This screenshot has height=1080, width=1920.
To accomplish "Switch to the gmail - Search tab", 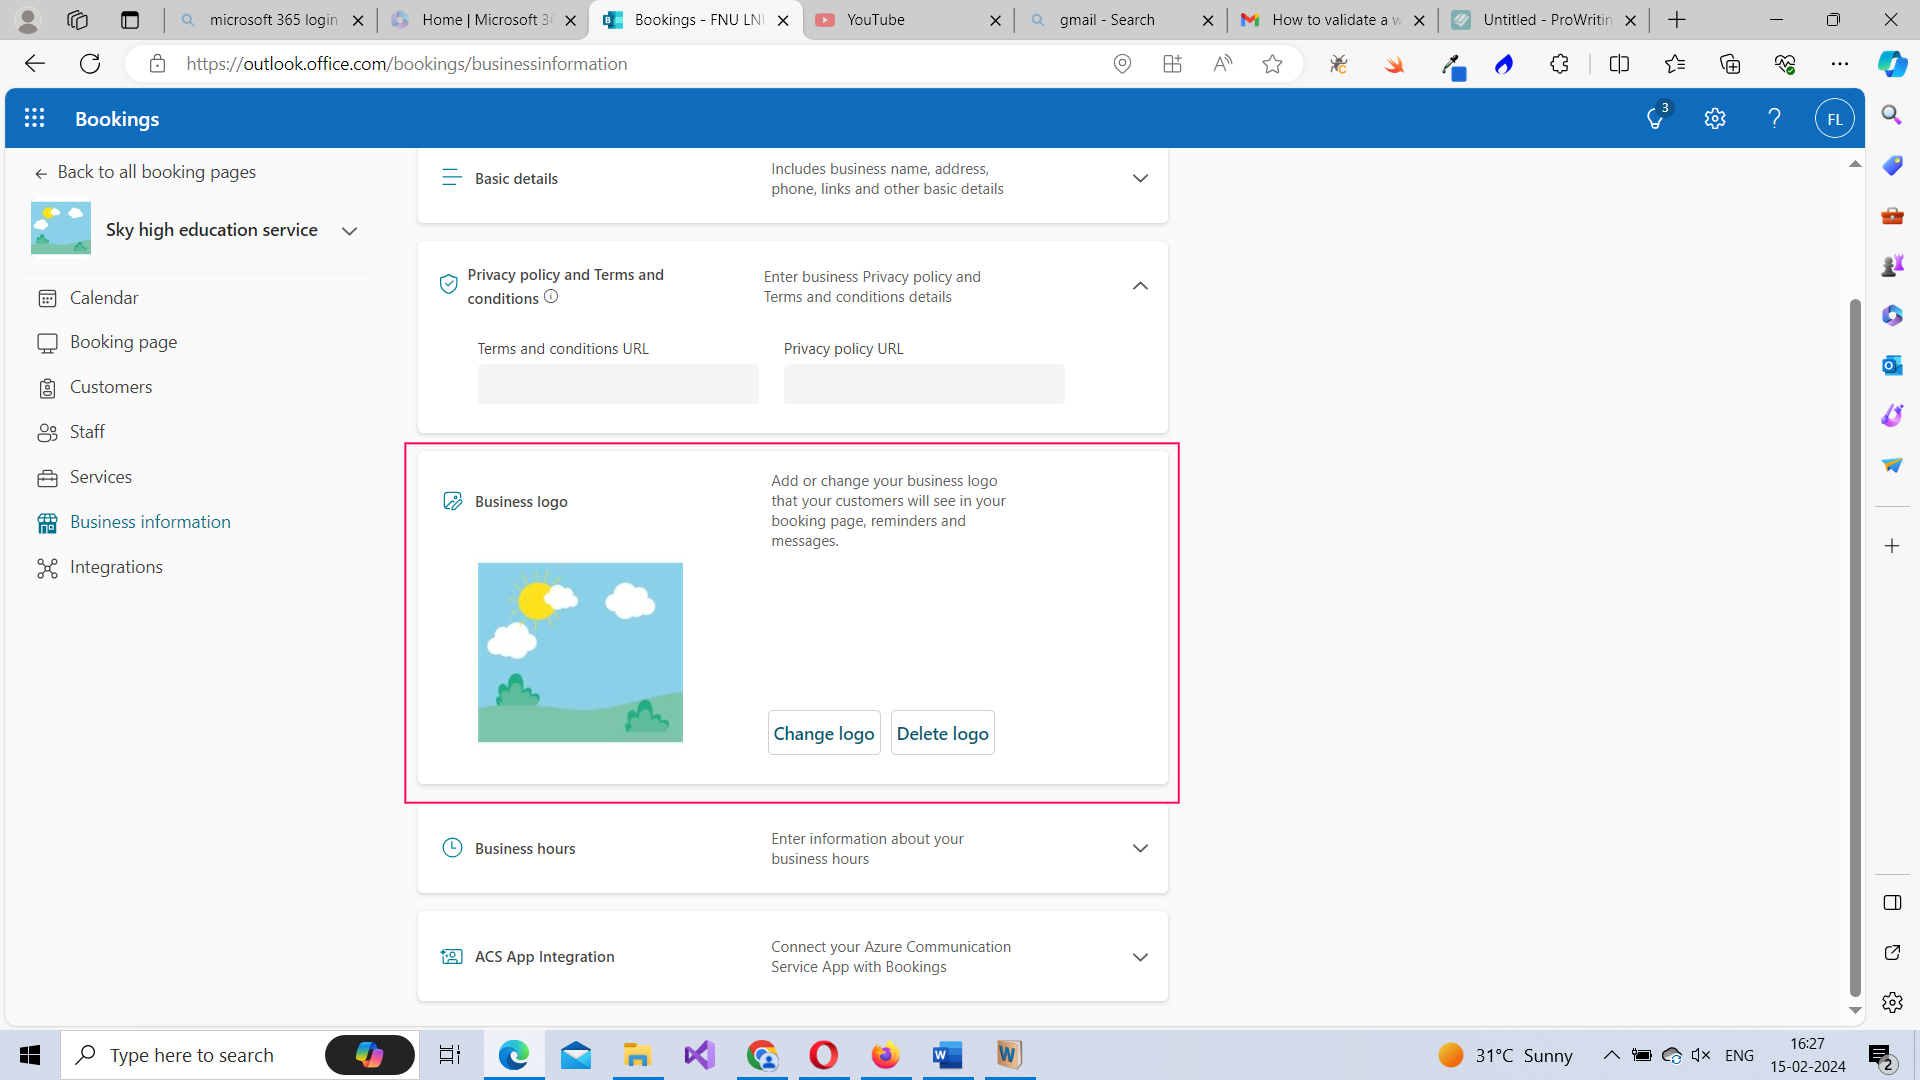I will [x=1105, y=19].
